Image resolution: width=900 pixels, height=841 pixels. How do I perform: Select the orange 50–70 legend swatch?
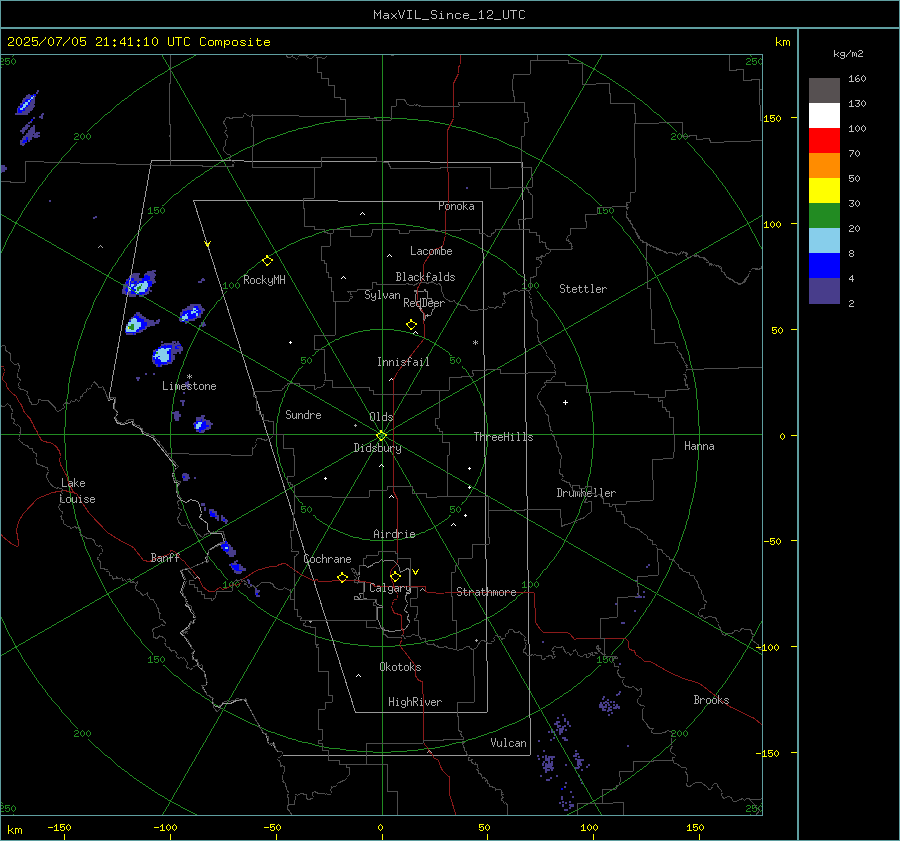point(824,166)
